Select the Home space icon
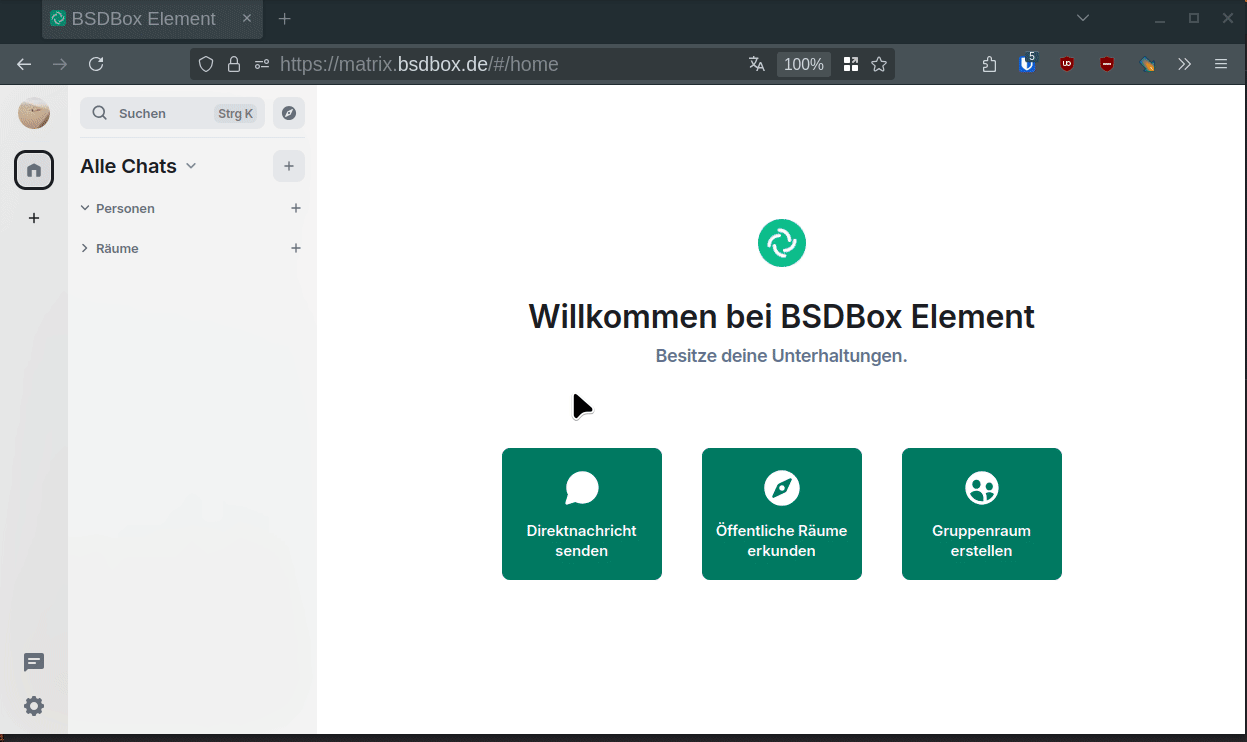The width and height of the screenshot is (1247, 742). coord(34,170)
